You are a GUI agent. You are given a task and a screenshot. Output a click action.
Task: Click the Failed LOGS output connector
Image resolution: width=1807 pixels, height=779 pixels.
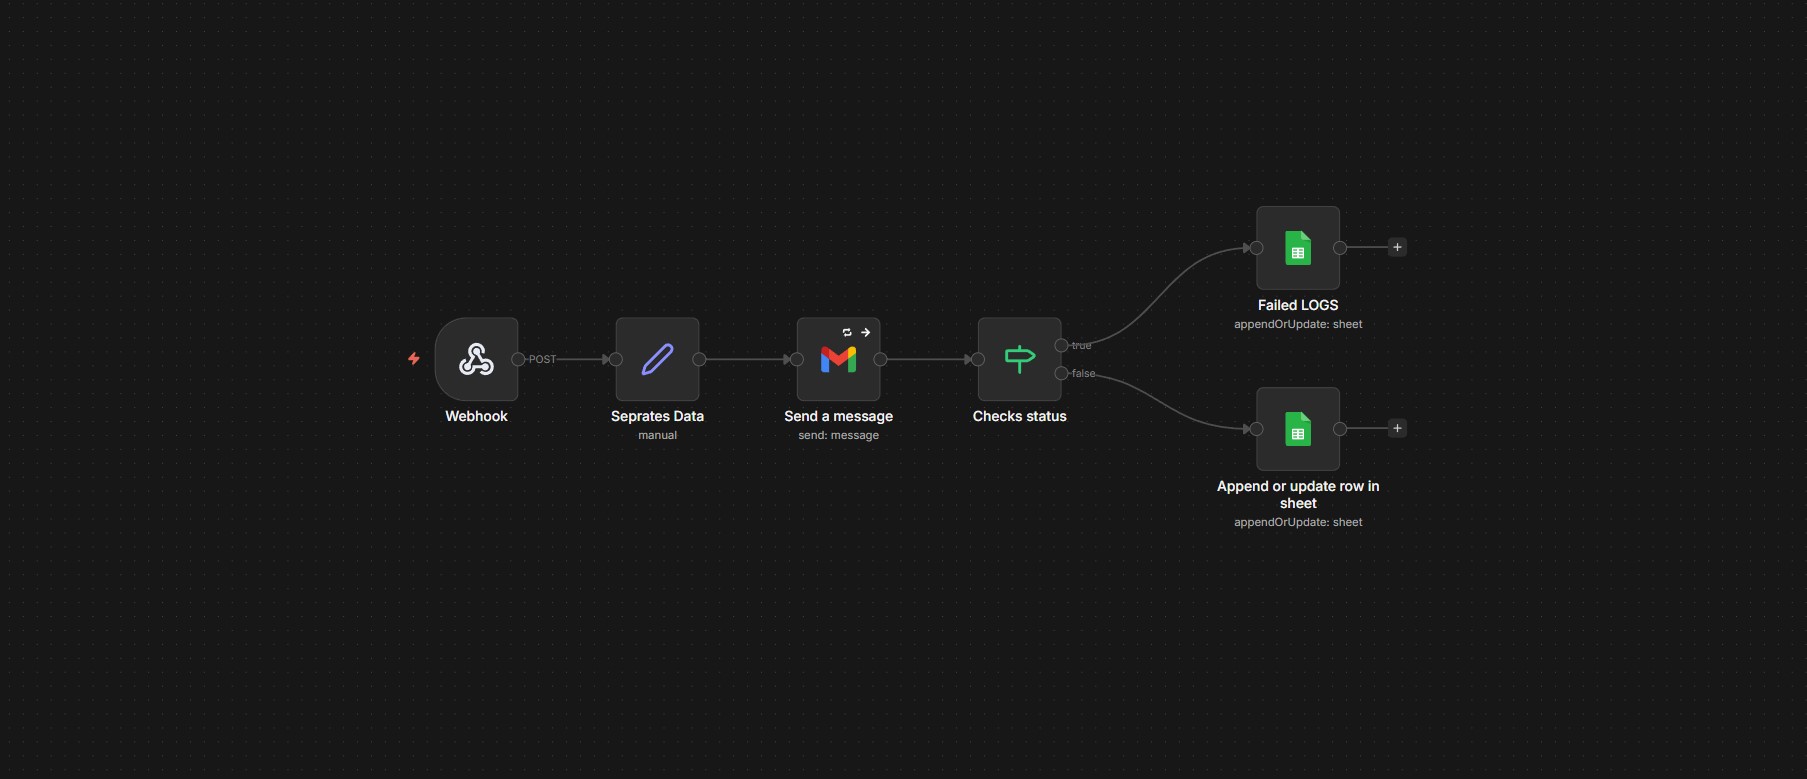(1340, 248)
